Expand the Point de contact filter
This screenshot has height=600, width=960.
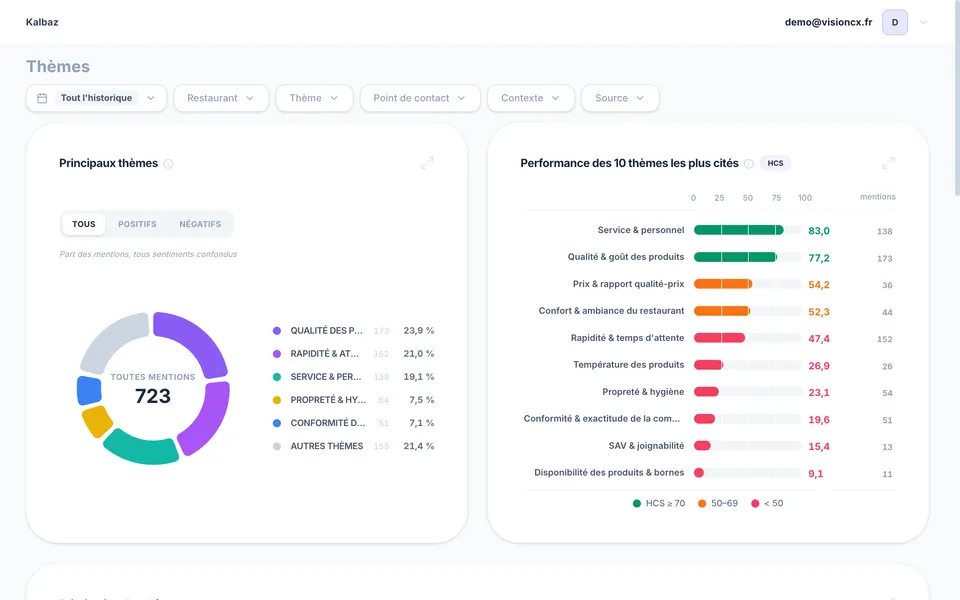(420, 98)
